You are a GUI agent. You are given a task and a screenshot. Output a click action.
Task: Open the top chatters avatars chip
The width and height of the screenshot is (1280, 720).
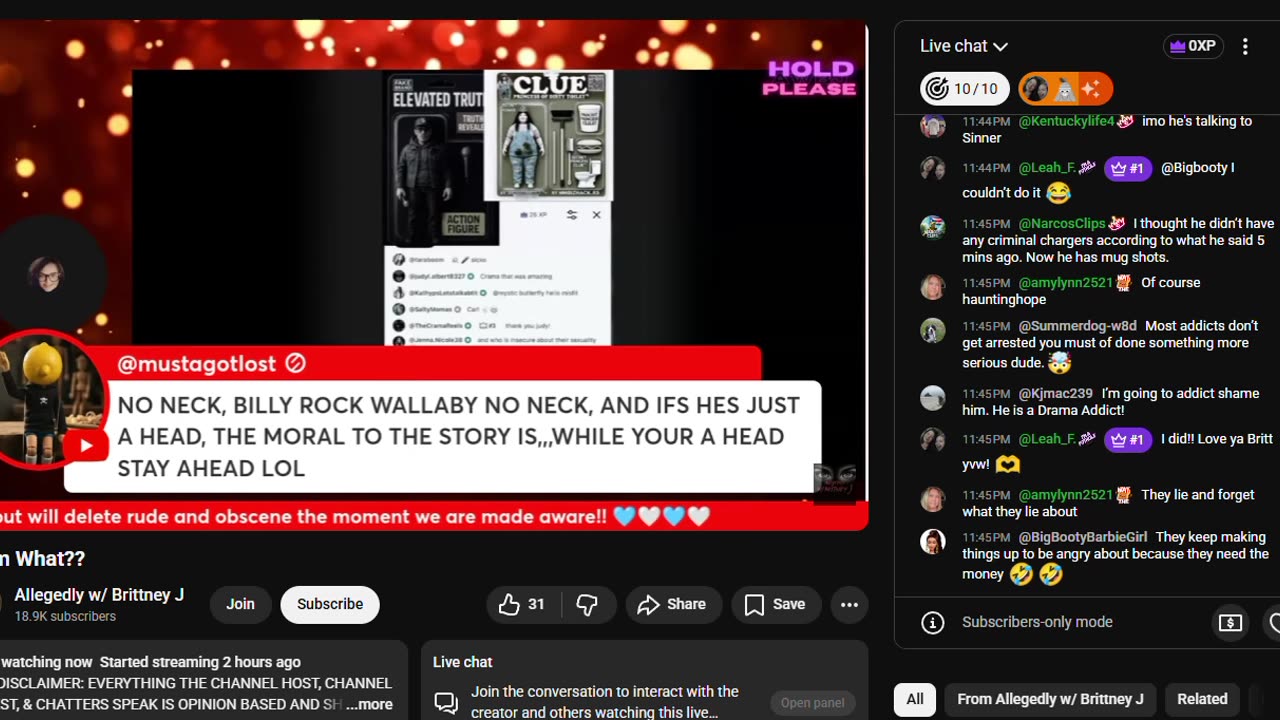(x=1065, y=89)
